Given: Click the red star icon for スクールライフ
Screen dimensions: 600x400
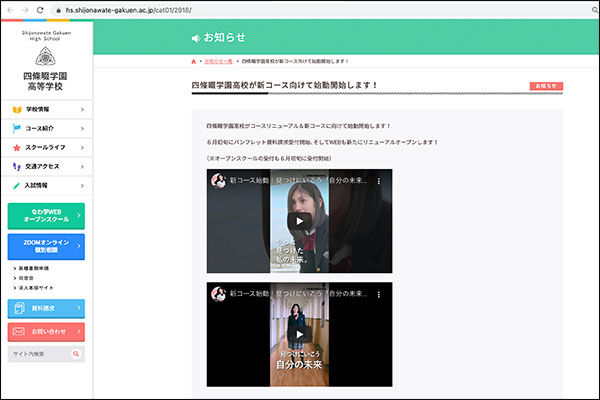Looking at the screenshot, I should click(x=16, y=148).
